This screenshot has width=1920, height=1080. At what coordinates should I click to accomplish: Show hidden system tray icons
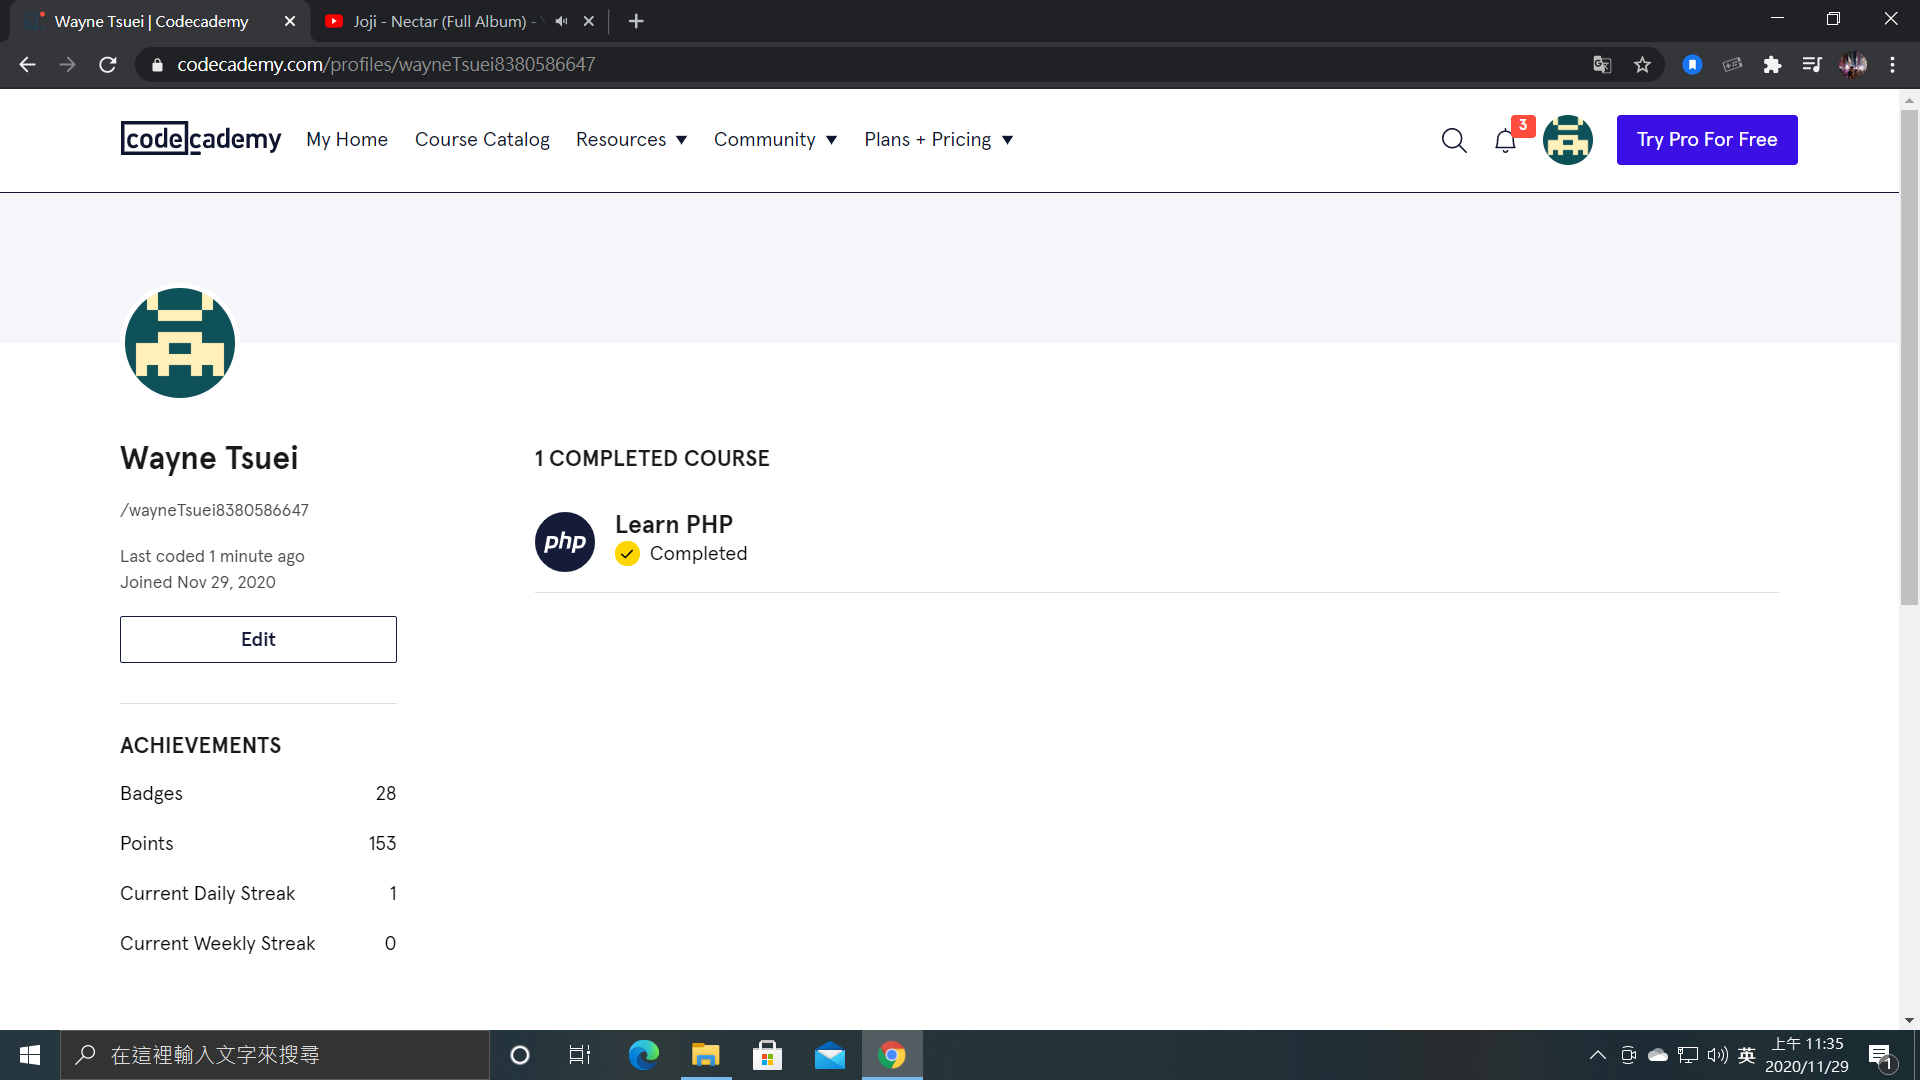(1598, 1055)
